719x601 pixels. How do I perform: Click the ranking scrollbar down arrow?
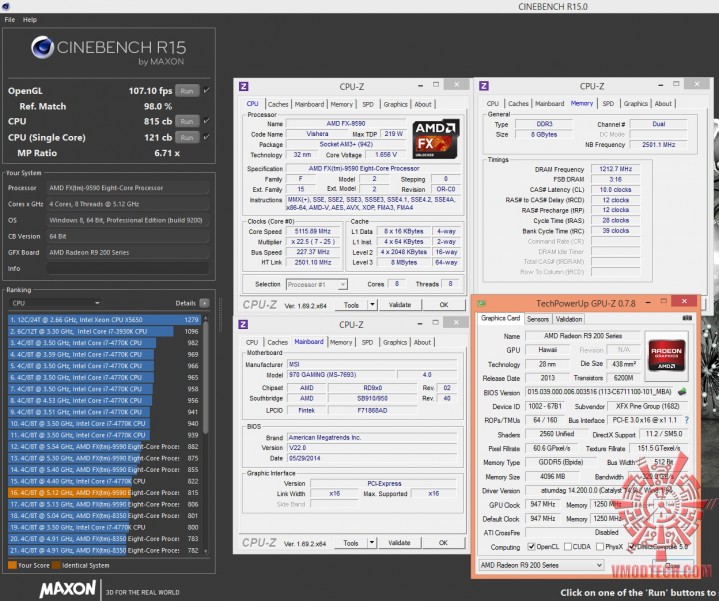205,551
